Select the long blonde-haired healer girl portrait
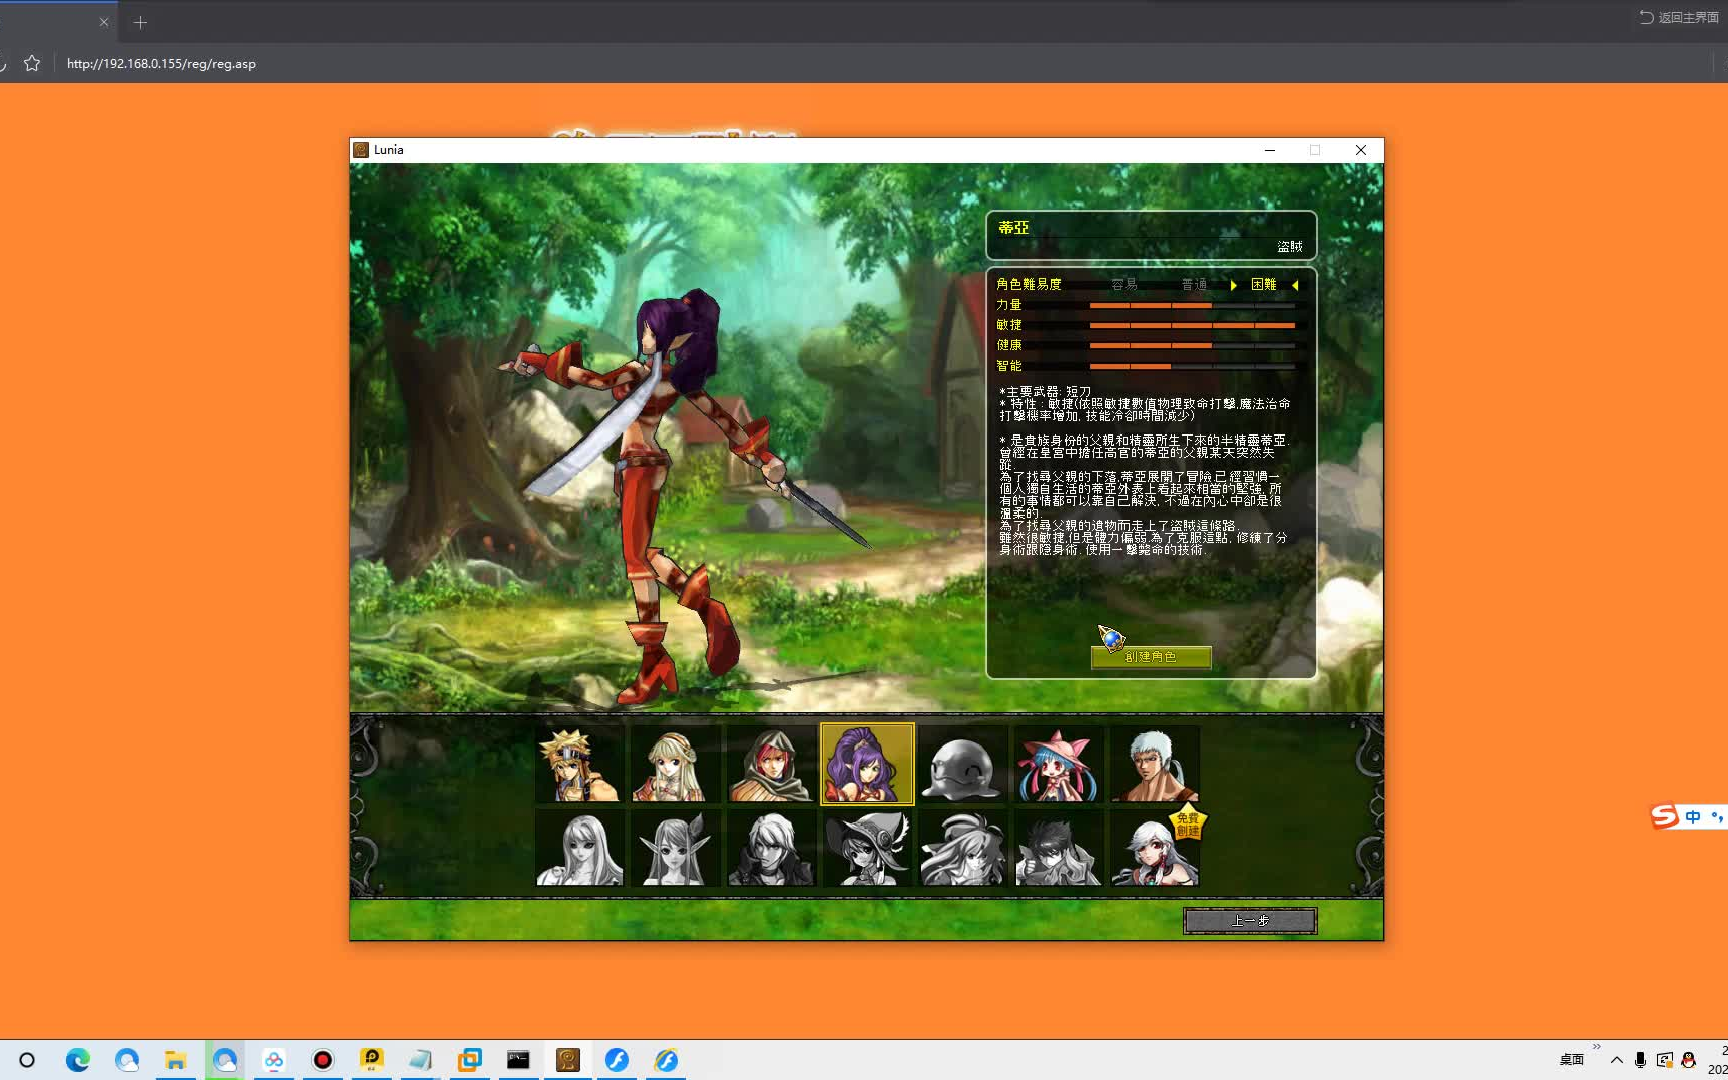 (x=675, y=764)
